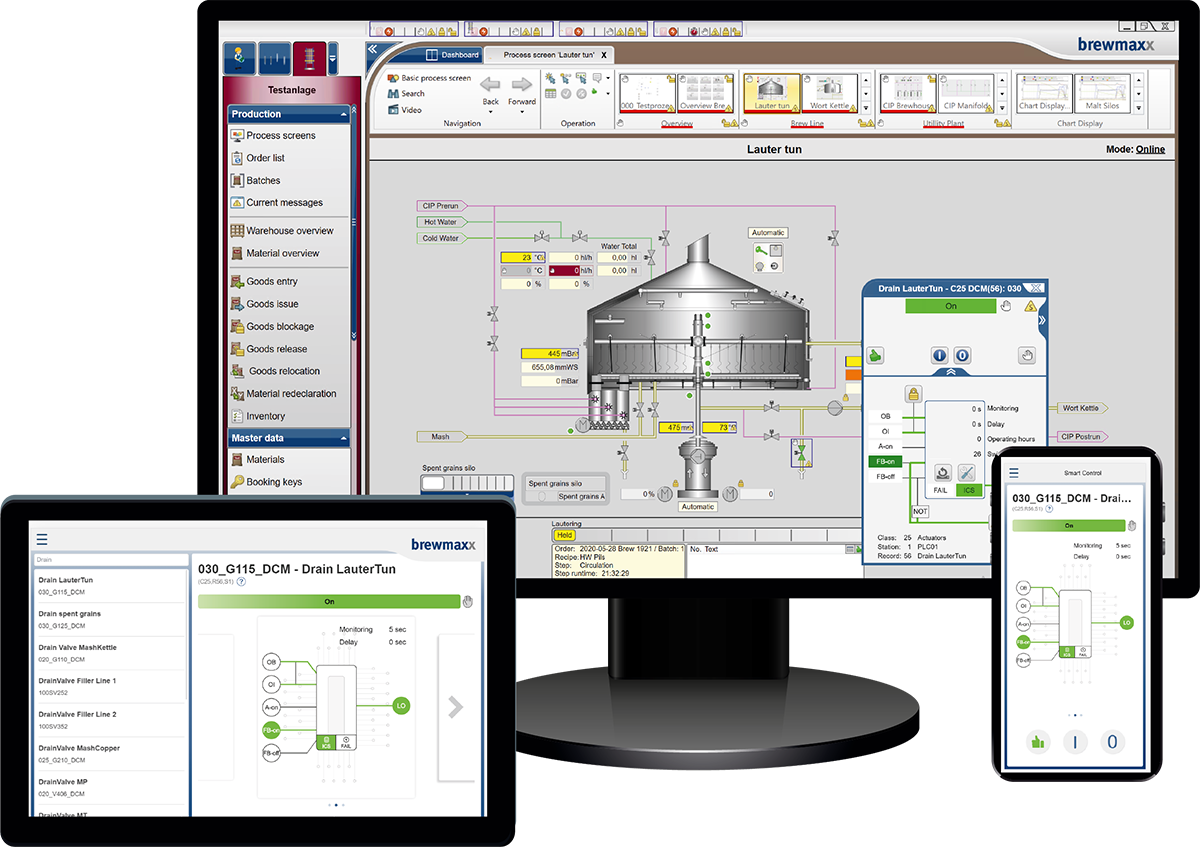Screen dimensions: 1200x847
Task: Tap the 0 button on the phone
Action: tap(1114, 742)
